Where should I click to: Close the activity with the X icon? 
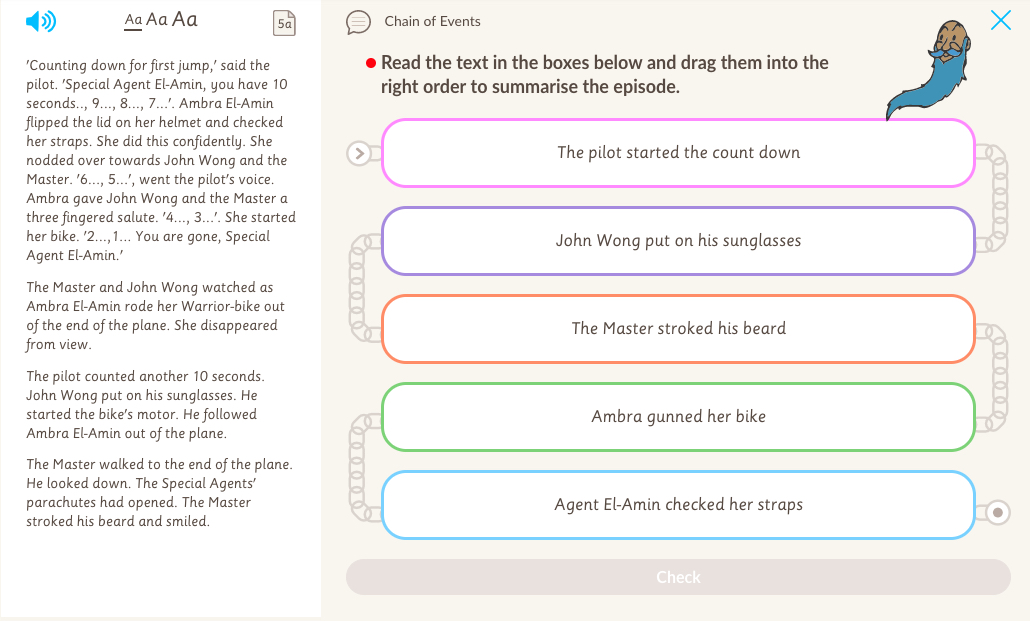[1000, 20]
